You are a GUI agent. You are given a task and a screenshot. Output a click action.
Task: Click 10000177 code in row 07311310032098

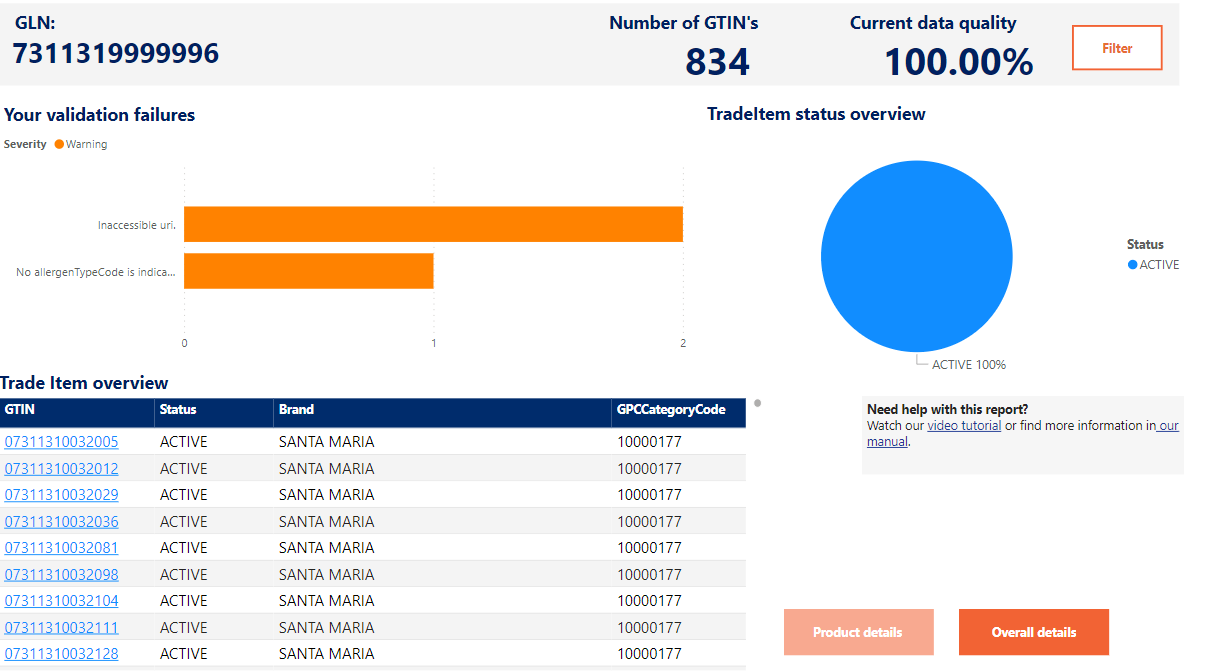[x=649, y=574]
